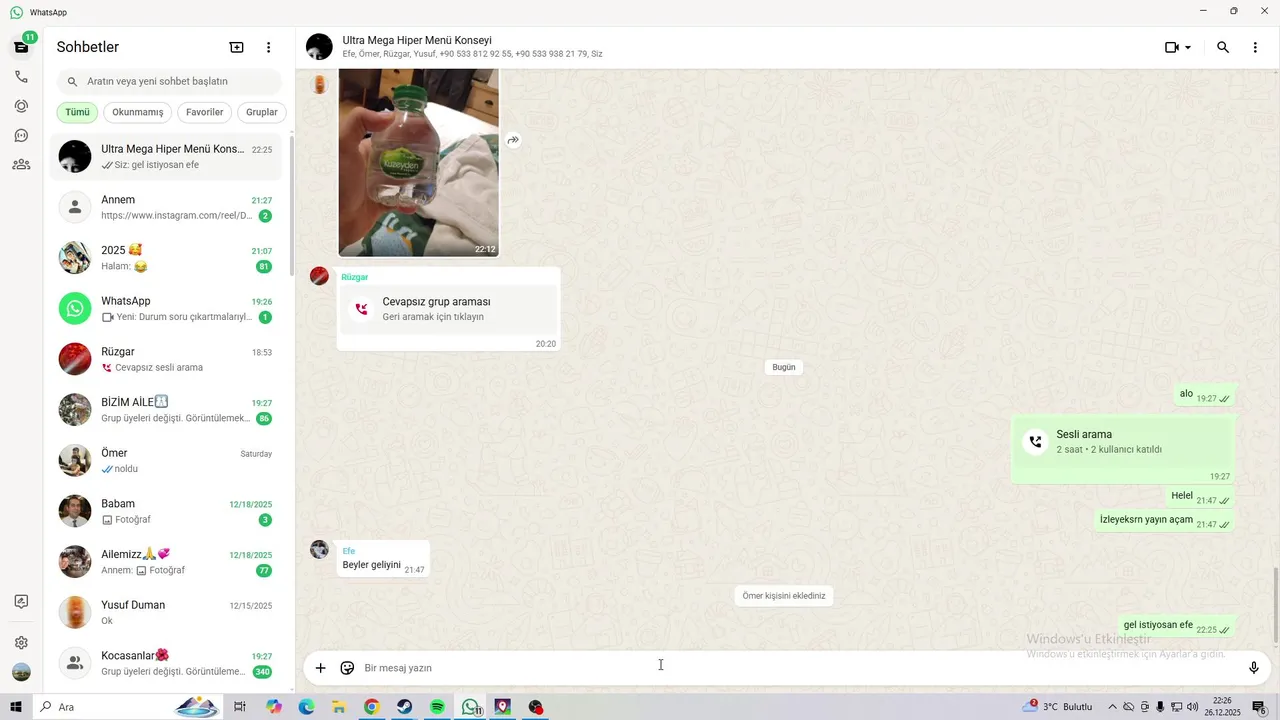Click Rüzgar's name above the call message
The image size is (1280, 720).
[x=355, y=277]
